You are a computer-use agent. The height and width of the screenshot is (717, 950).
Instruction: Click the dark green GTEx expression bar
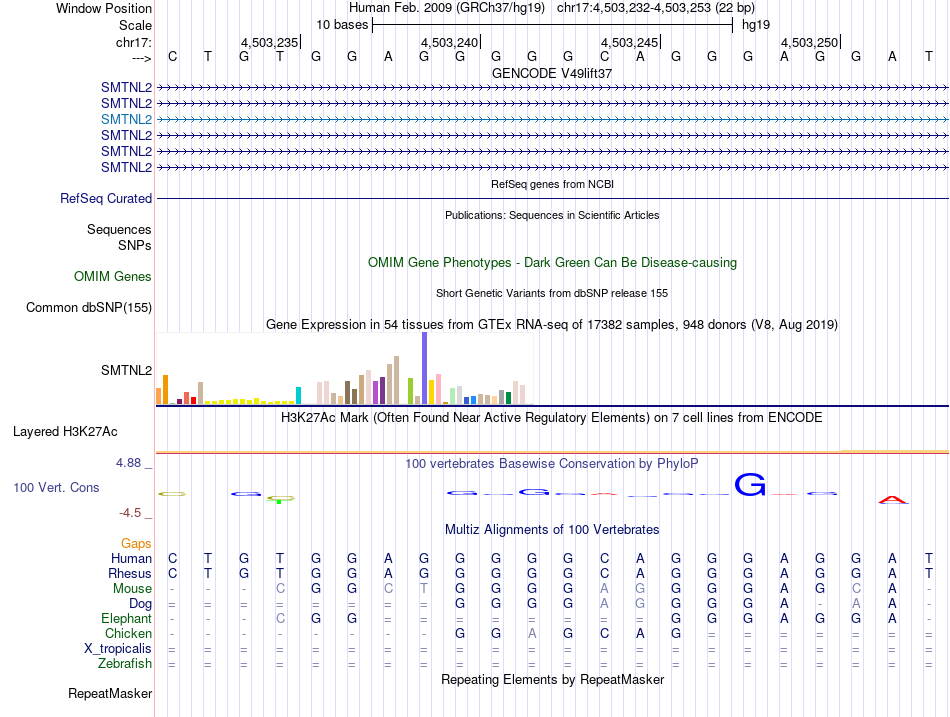coord(508,398)
